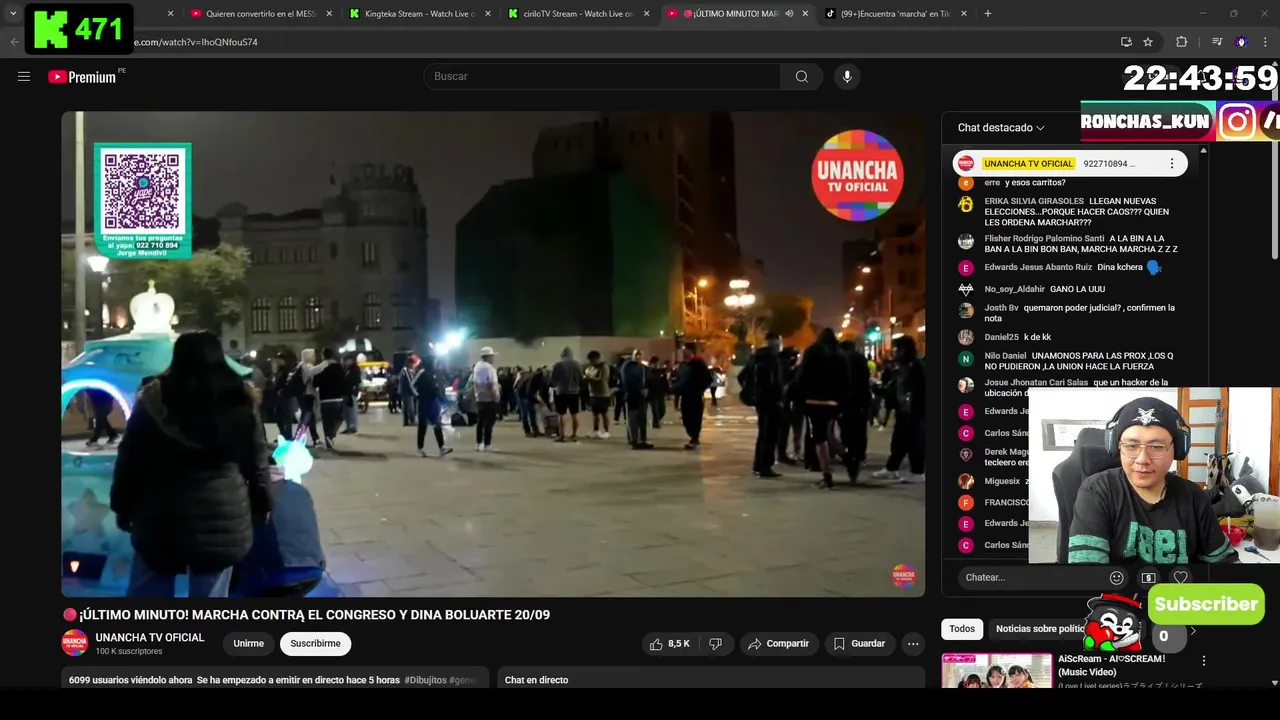This screenshot has width=1280, height=720.
Task: Click the magnifier search button
Action: 802,76
